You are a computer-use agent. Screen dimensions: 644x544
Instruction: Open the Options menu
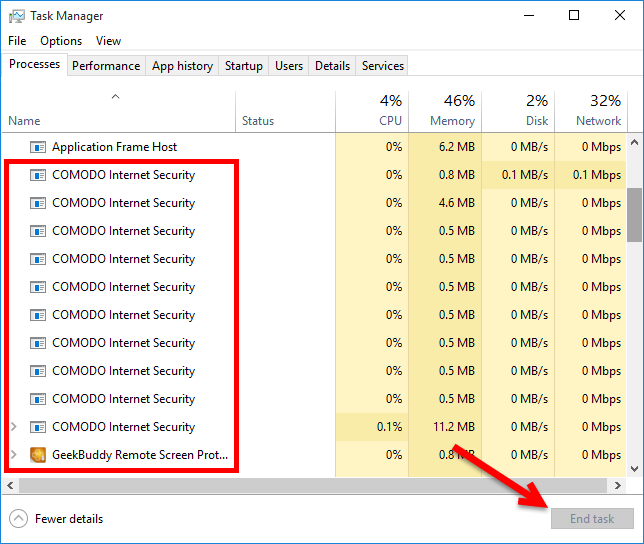[x=61, y=41]
